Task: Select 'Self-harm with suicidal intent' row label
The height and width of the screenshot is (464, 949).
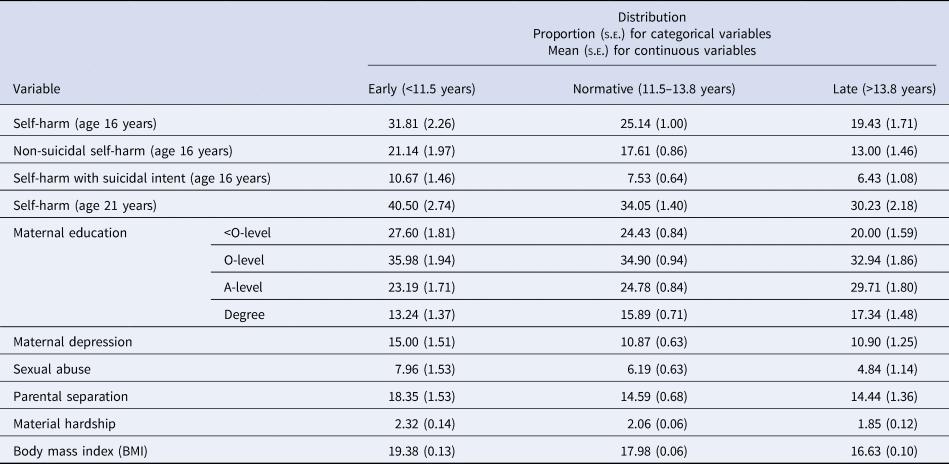Action: 142,178
